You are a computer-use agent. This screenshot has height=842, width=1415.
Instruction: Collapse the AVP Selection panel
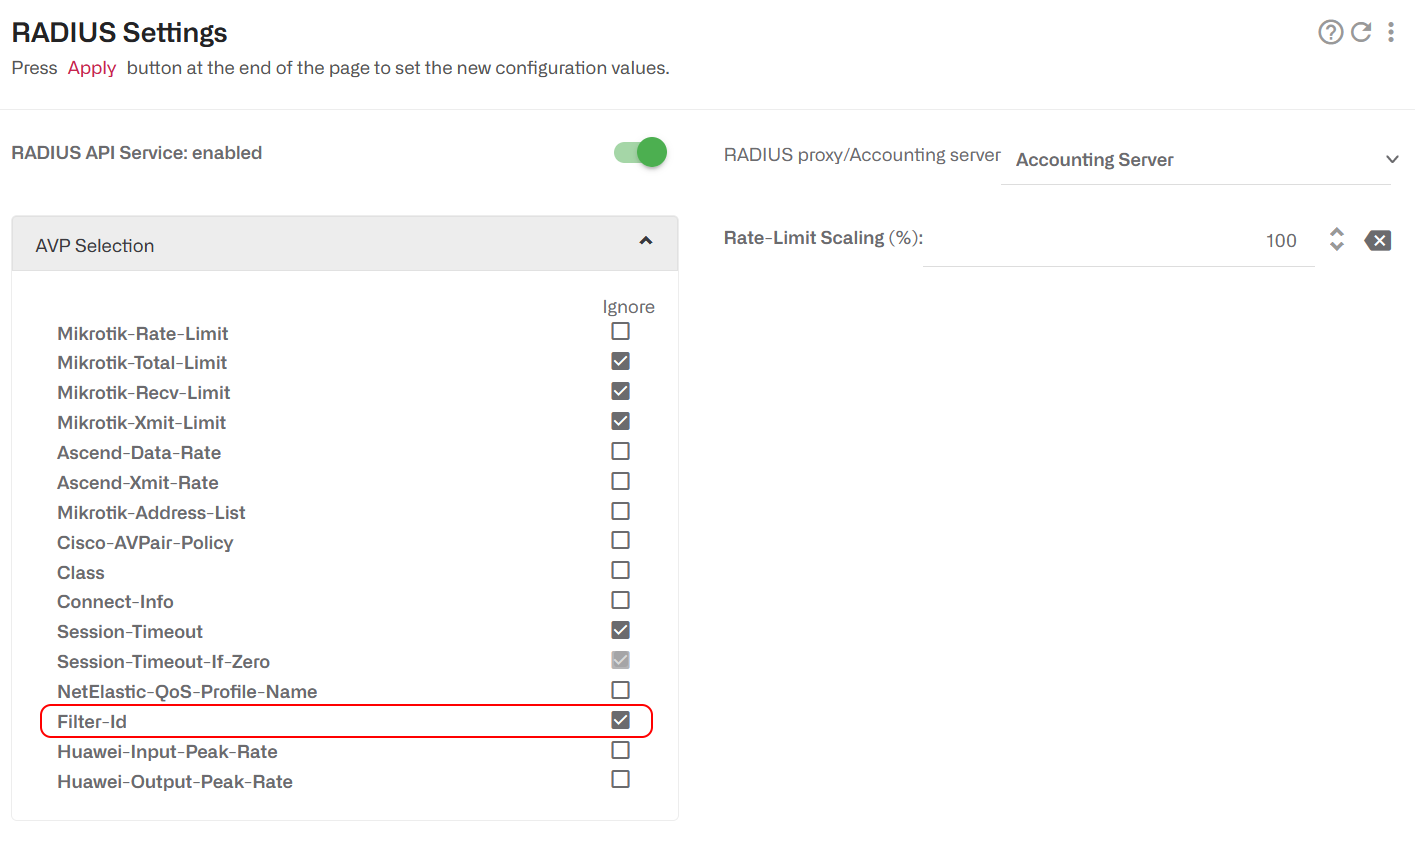[645, 241]
